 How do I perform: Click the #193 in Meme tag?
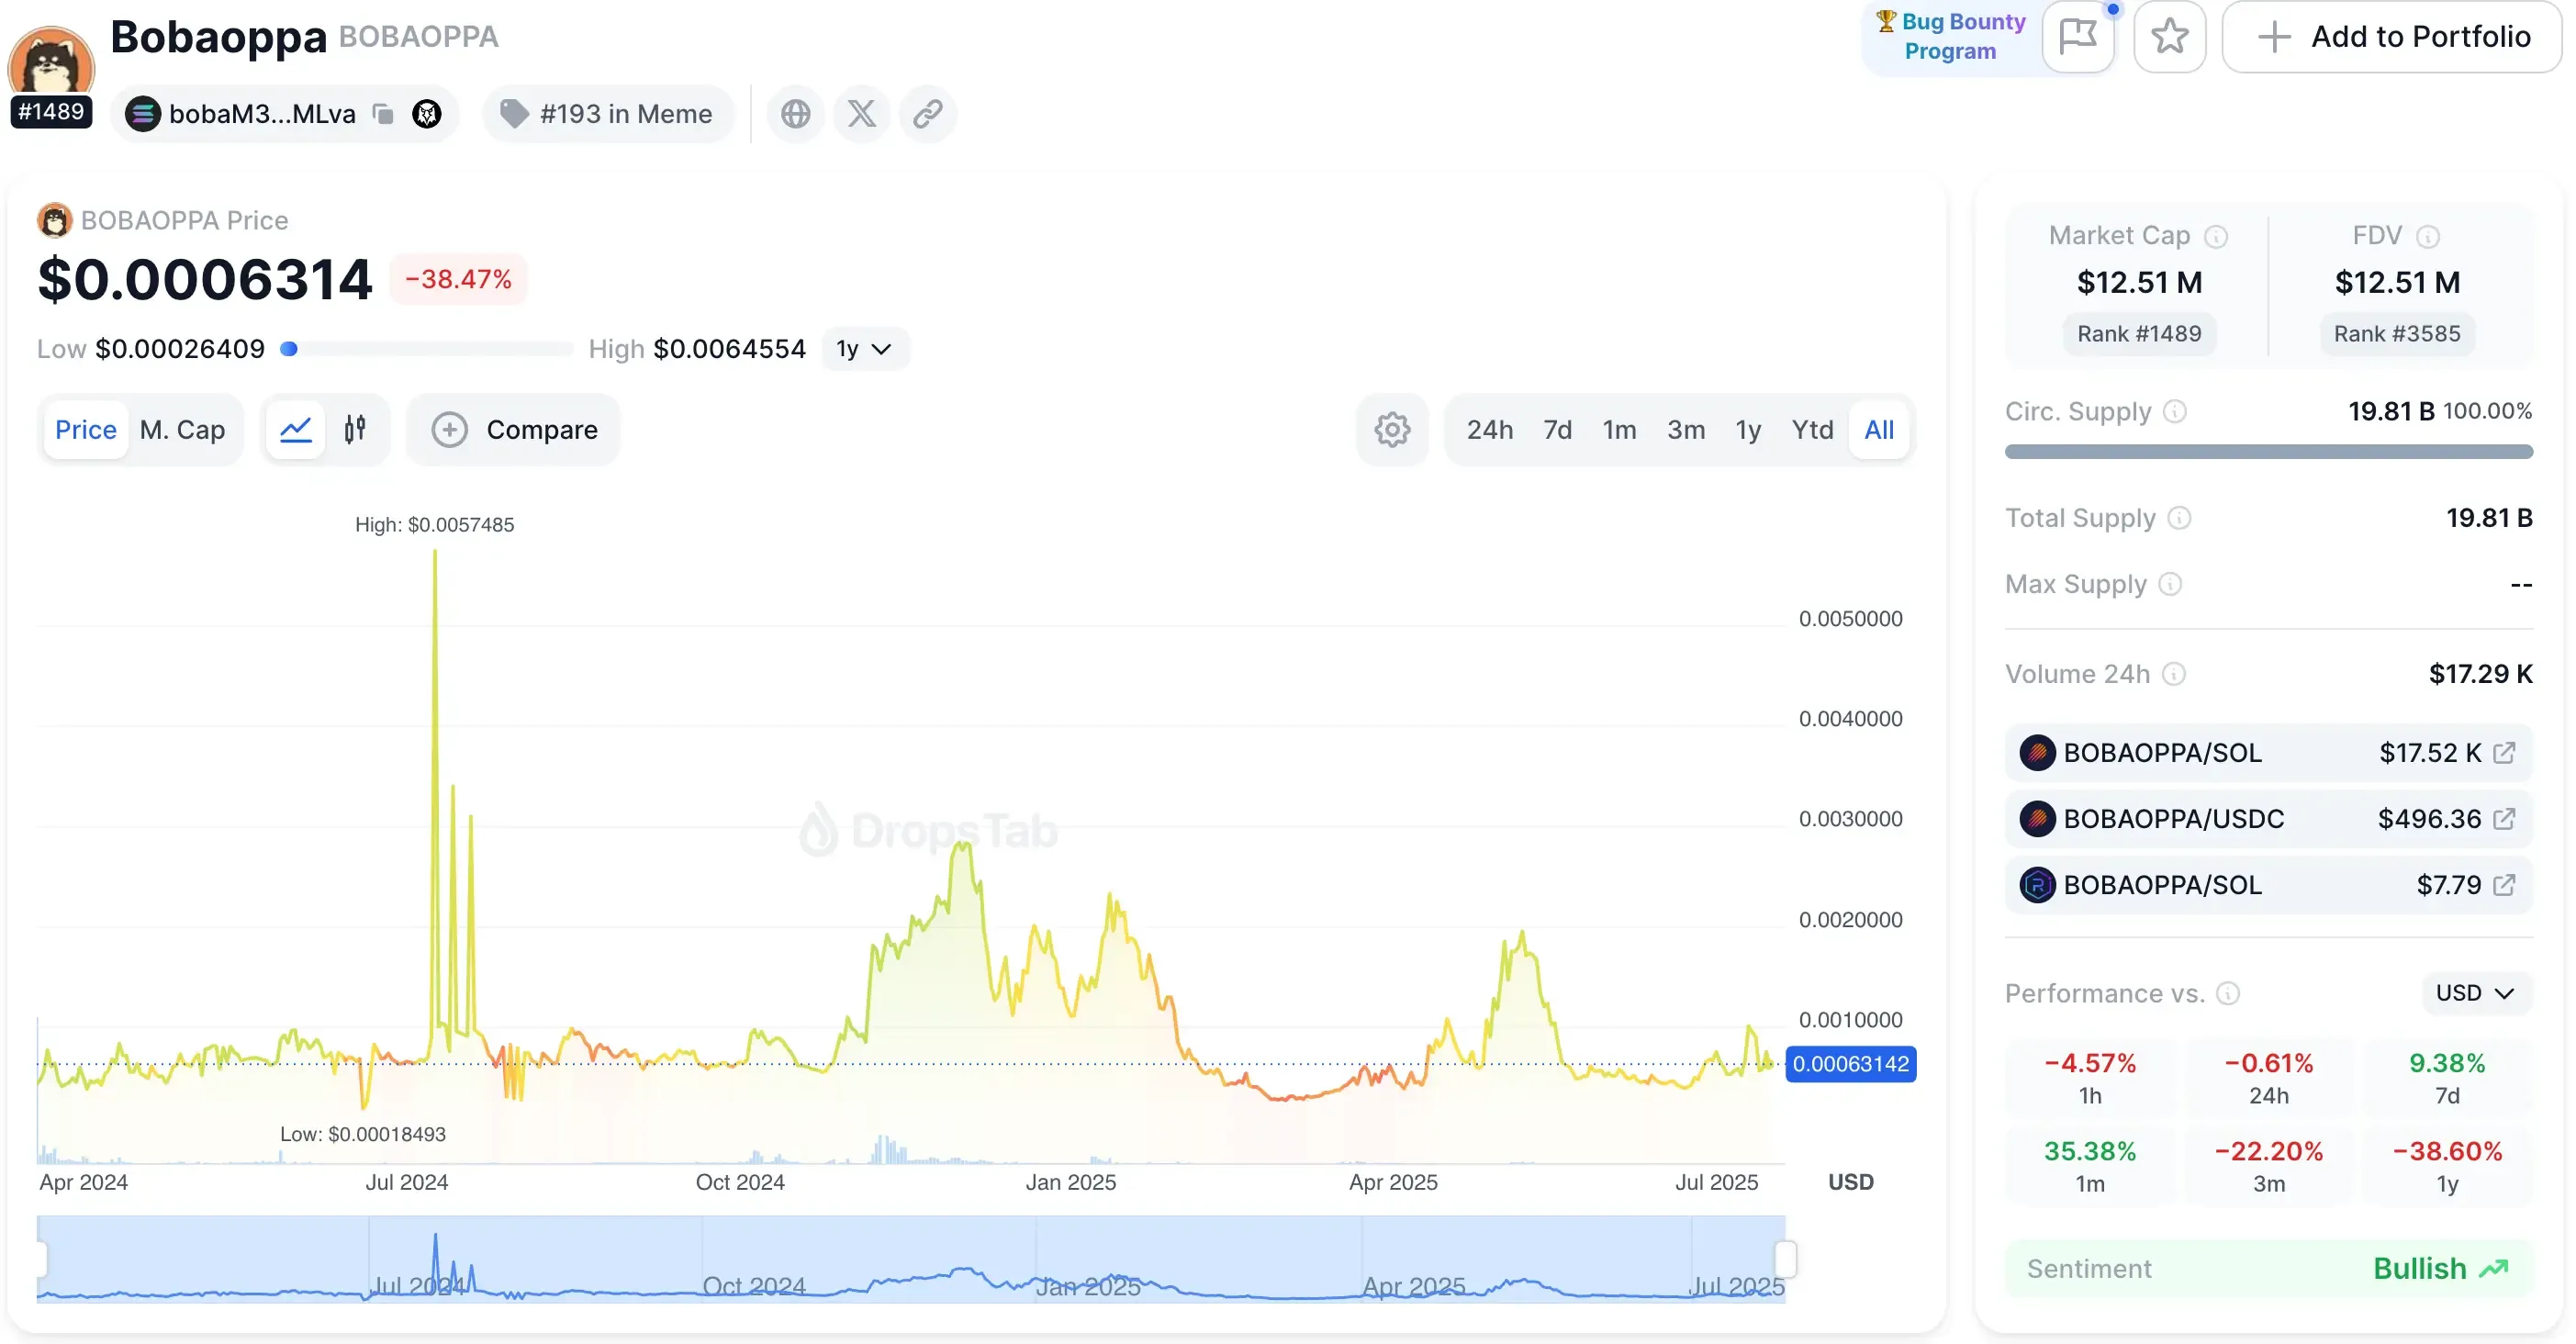click(608, 114)
